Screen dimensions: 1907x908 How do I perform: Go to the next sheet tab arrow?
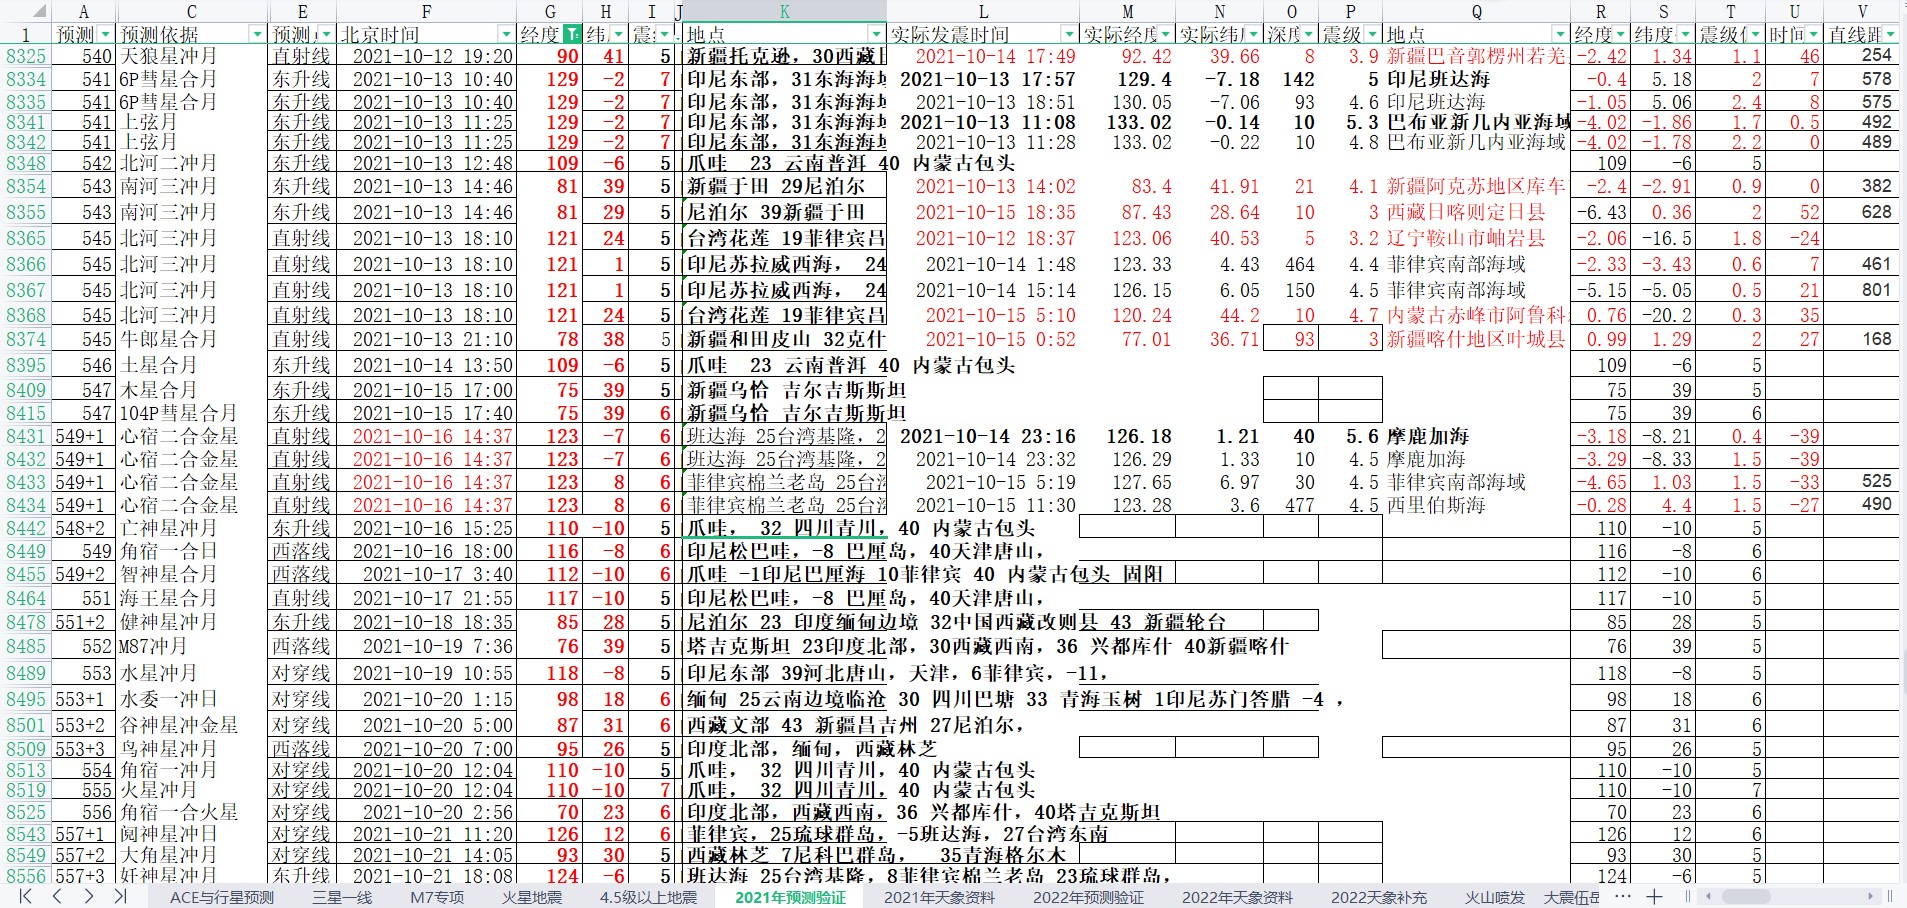pyautogui.click(x=89, y=896)
